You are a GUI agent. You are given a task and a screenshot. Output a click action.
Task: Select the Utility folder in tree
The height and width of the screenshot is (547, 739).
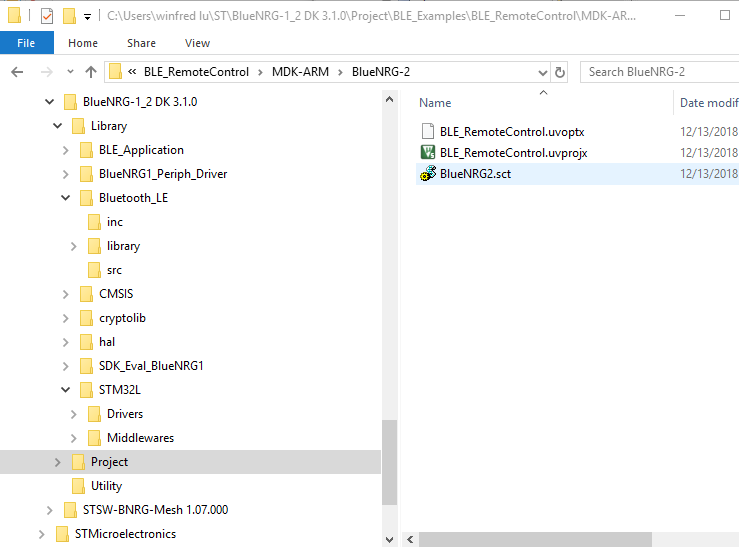(x=106, y=486)
